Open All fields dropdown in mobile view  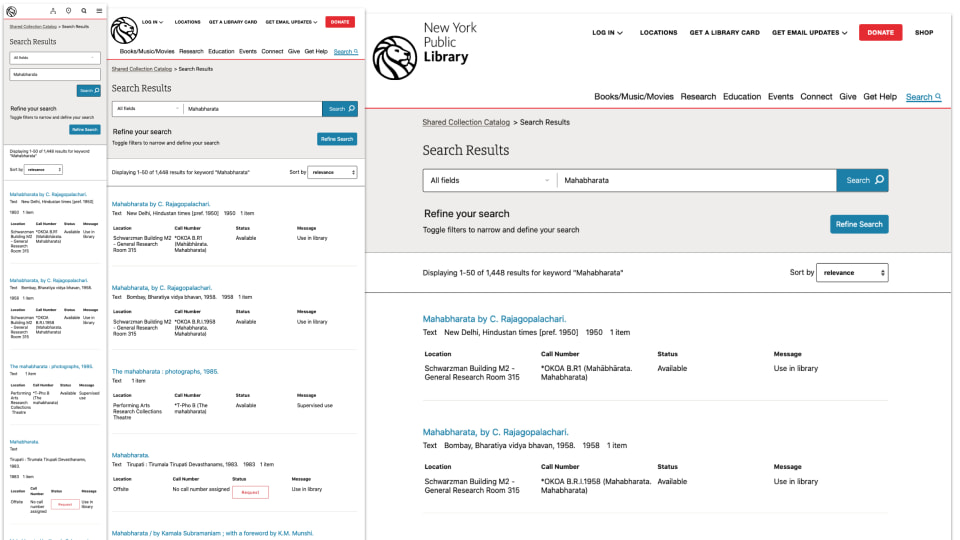pyautogui.click(x=54, y=58)
